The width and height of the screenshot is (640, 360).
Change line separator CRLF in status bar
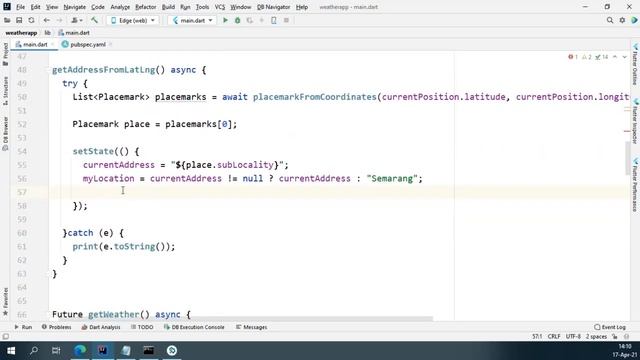(554, 337)
